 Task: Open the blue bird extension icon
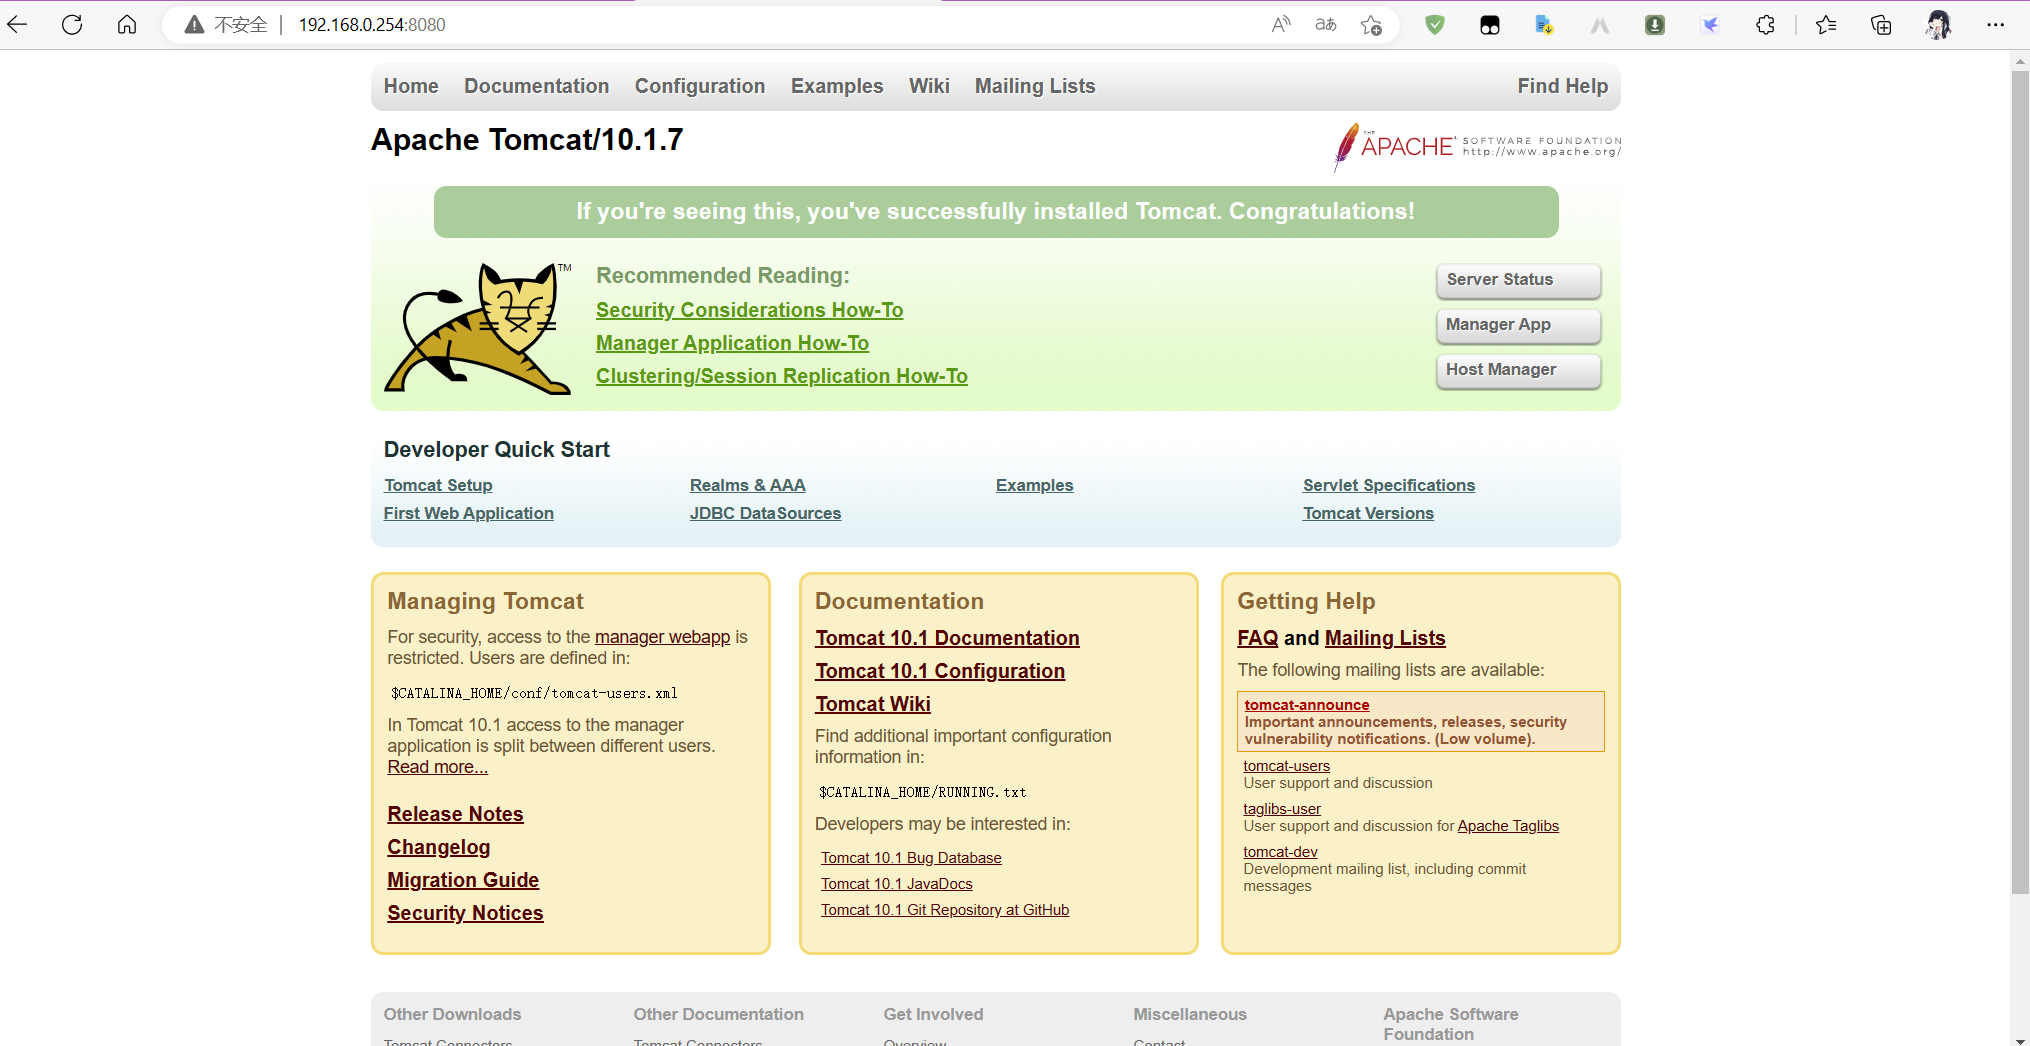(x=1710, y=25)
